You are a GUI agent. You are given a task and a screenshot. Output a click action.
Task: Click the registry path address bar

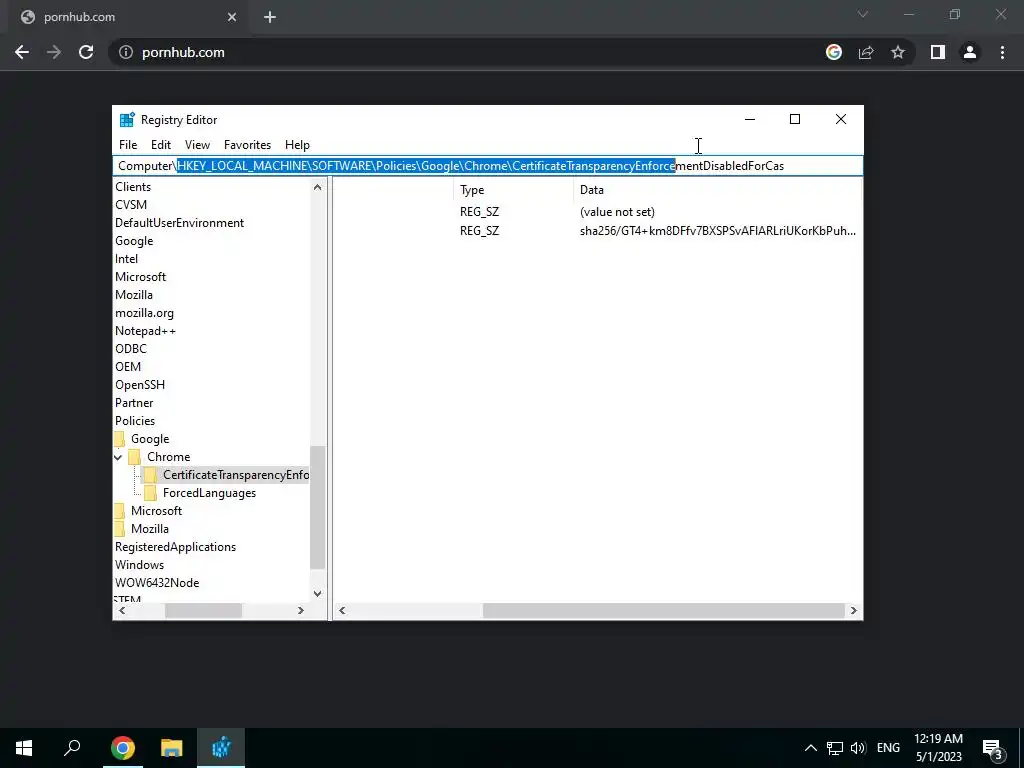coord(488,166)
